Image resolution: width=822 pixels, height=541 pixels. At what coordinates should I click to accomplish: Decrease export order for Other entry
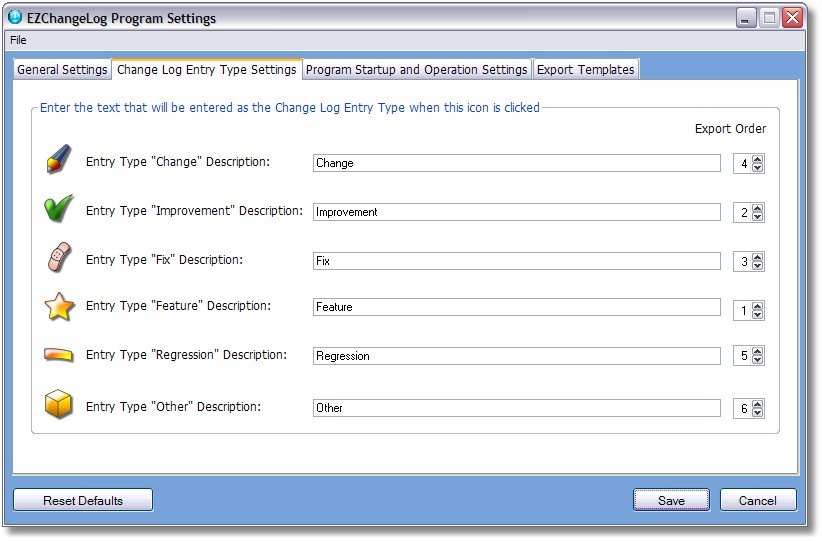758,412
